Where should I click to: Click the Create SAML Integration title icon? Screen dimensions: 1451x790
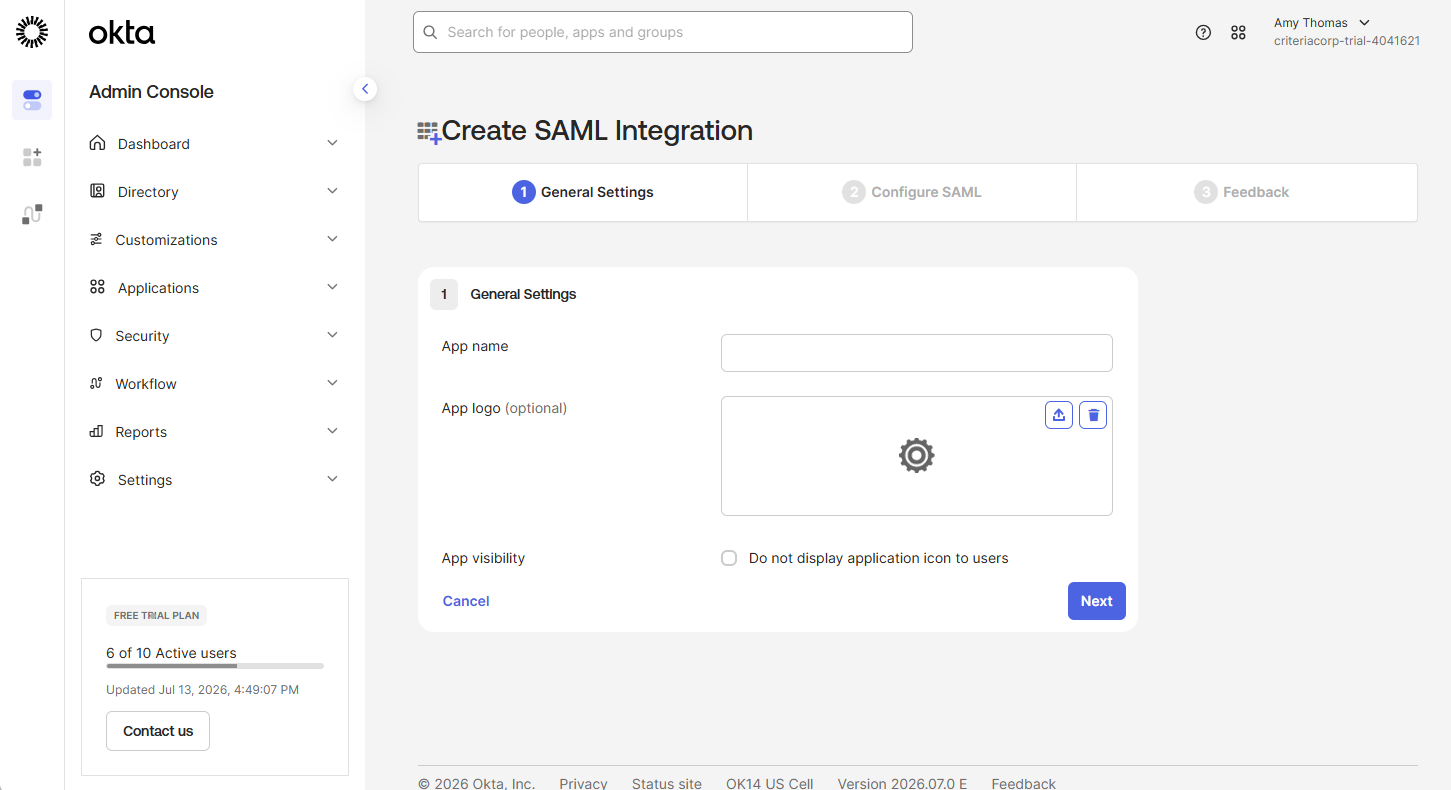[429, 132]
